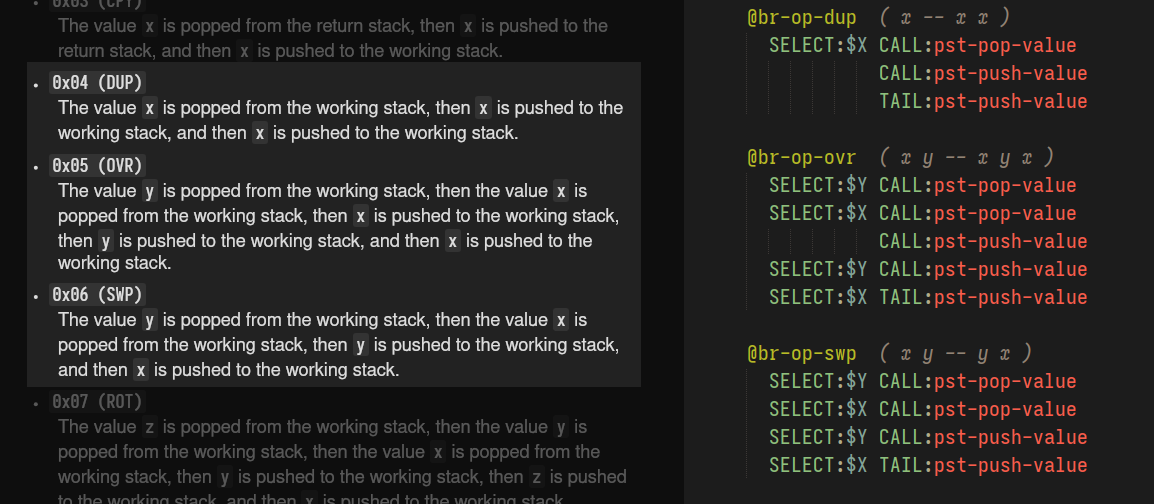Click the "0x04 (DUP)" opcode heading
The height and width of the screenshot is (504, 1154).
97,82
